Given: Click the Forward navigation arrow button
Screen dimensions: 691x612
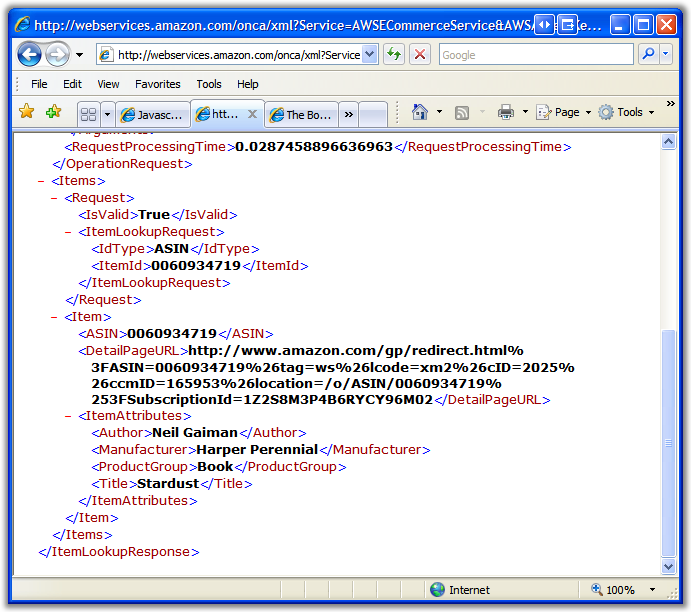Looking at the screenshot, I should [57, 55].
